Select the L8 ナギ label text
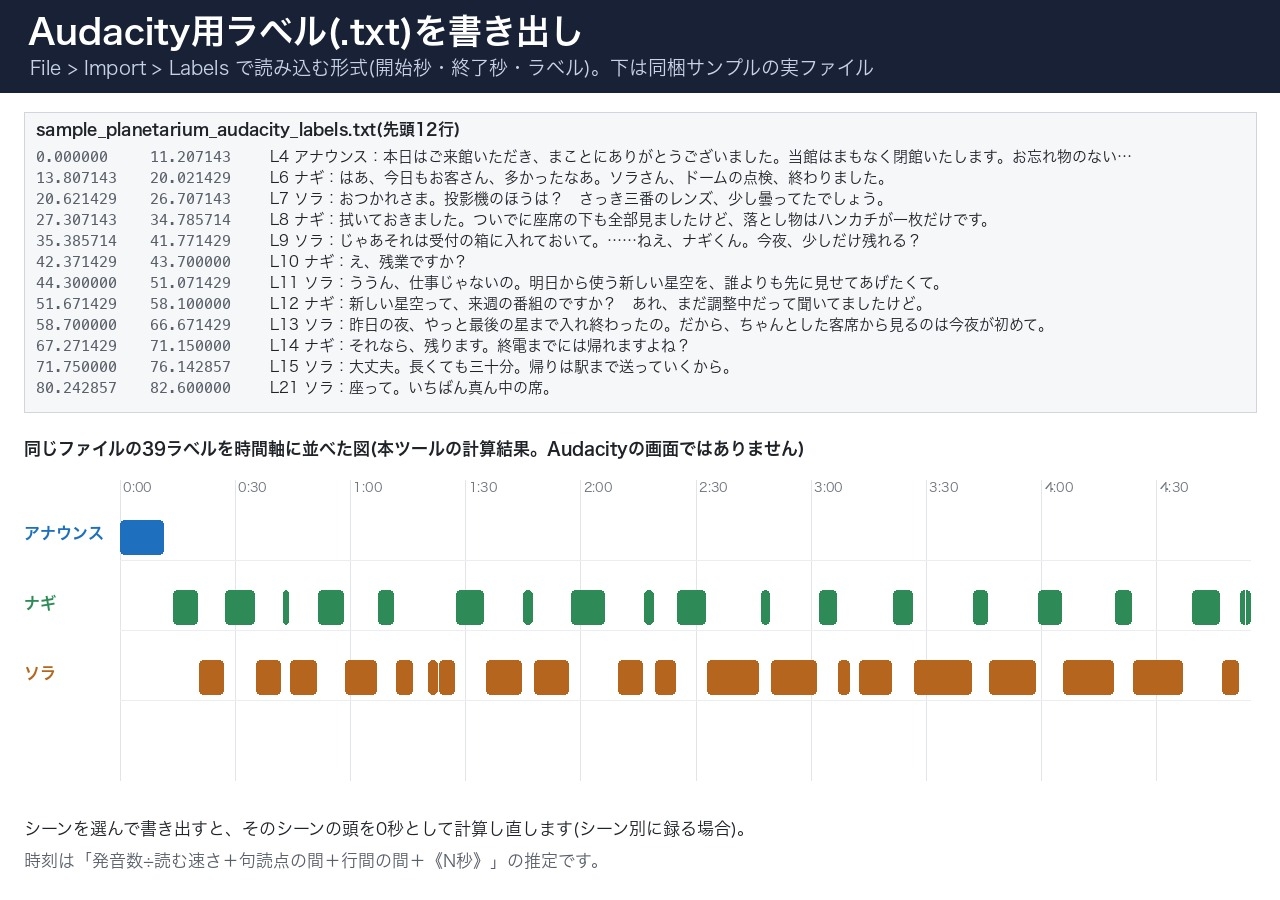Image resolution: width=1280 pixels, height=900 pixels. (630, 220)
